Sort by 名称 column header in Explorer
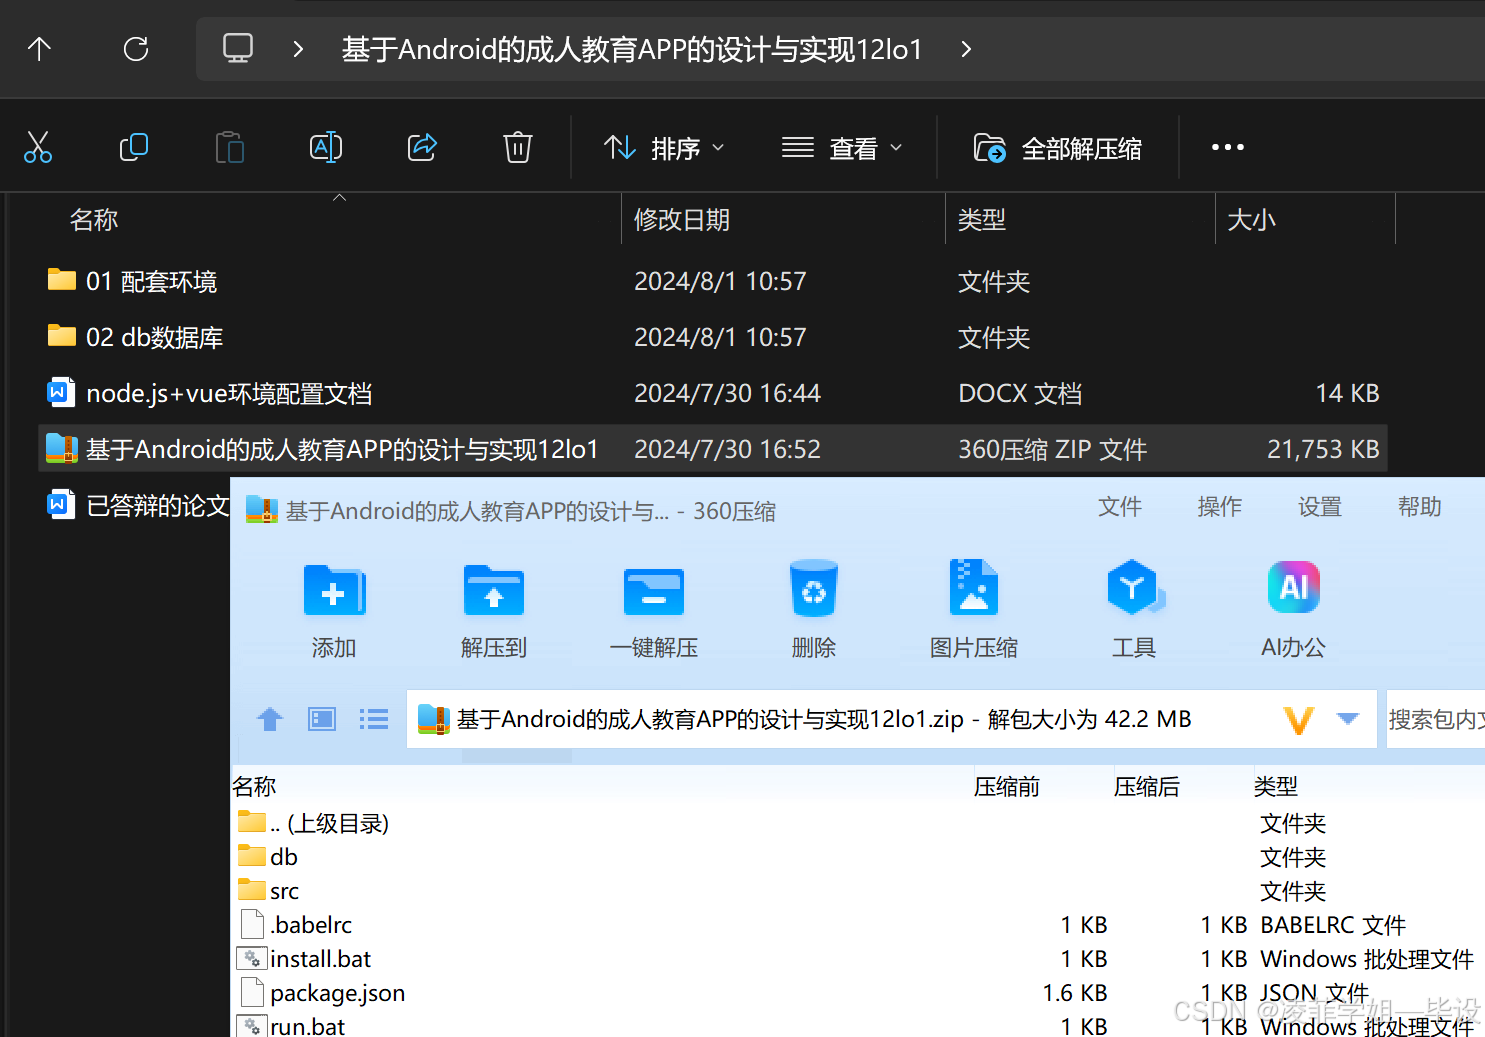Screen dimensions: 1485x1037 click(94, 220)
